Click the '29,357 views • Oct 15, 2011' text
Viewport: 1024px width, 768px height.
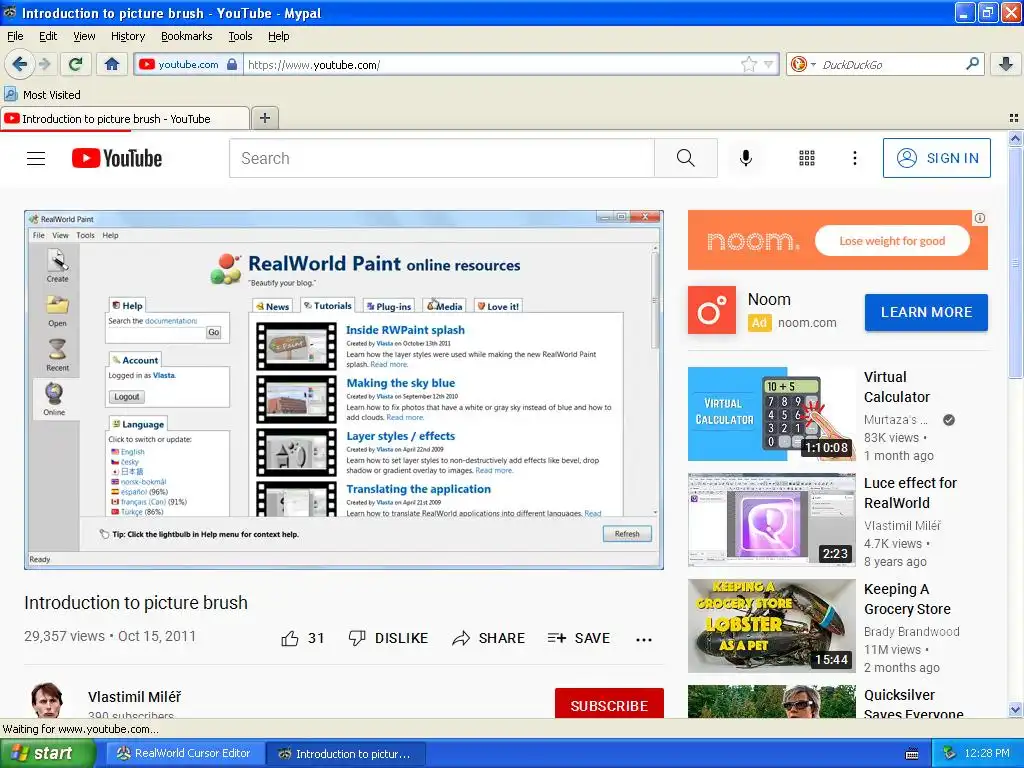coord(110,636)
